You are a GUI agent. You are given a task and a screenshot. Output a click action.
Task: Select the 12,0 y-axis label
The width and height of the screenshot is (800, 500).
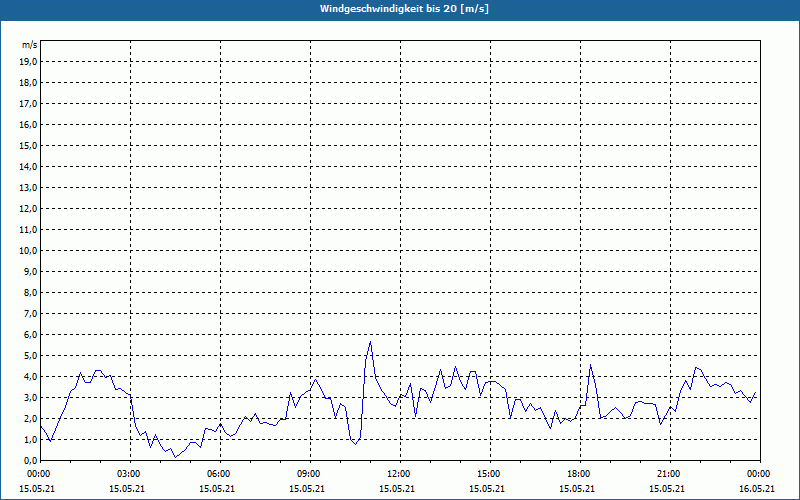(28, 209)
